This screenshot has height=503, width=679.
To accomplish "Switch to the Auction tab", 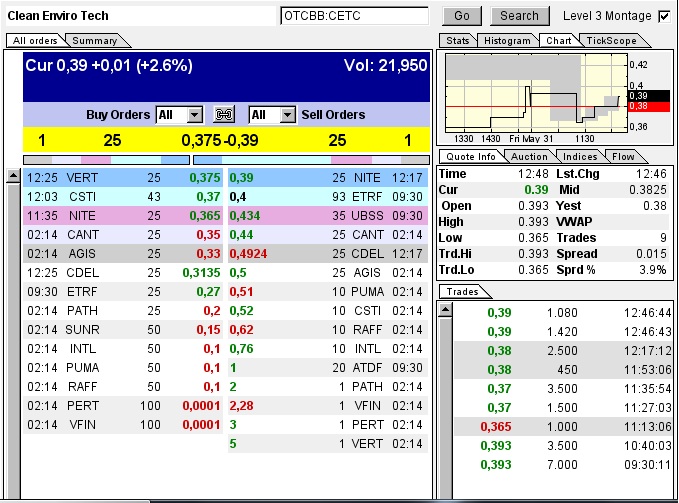I will 529,157.
